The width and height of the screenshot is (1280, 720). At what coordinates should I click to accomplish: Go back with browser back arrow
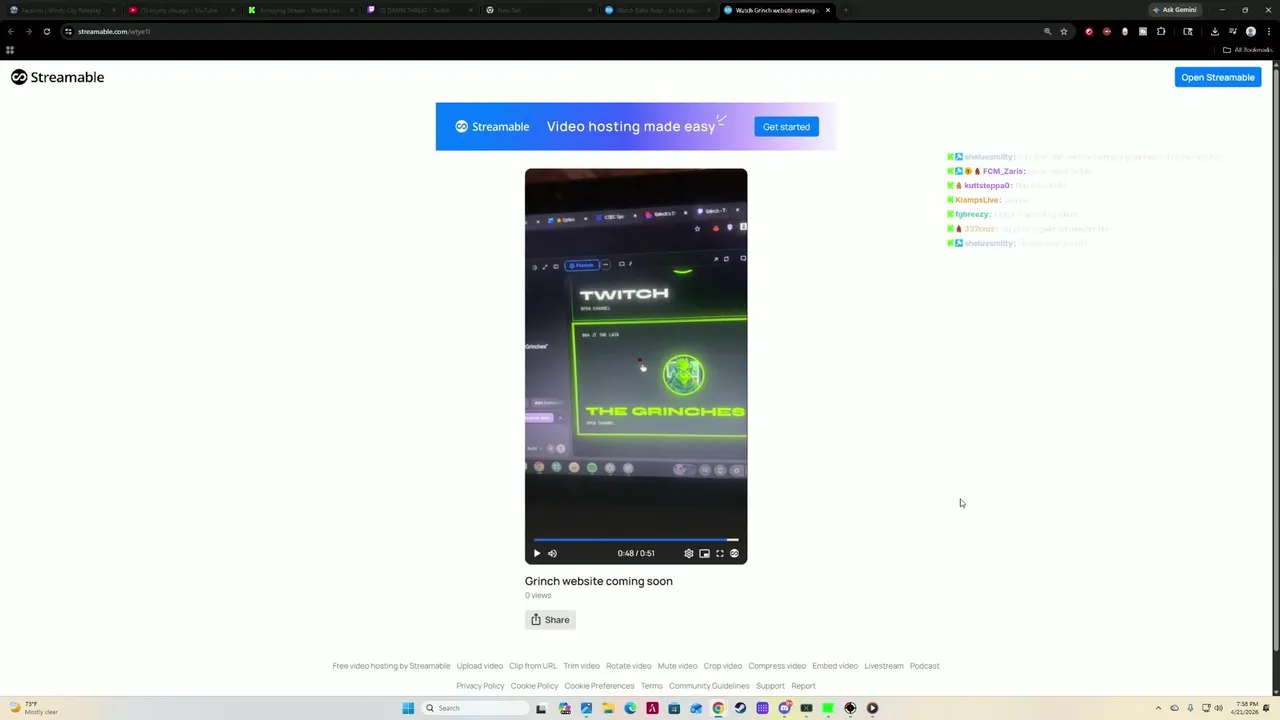(11, 31)
